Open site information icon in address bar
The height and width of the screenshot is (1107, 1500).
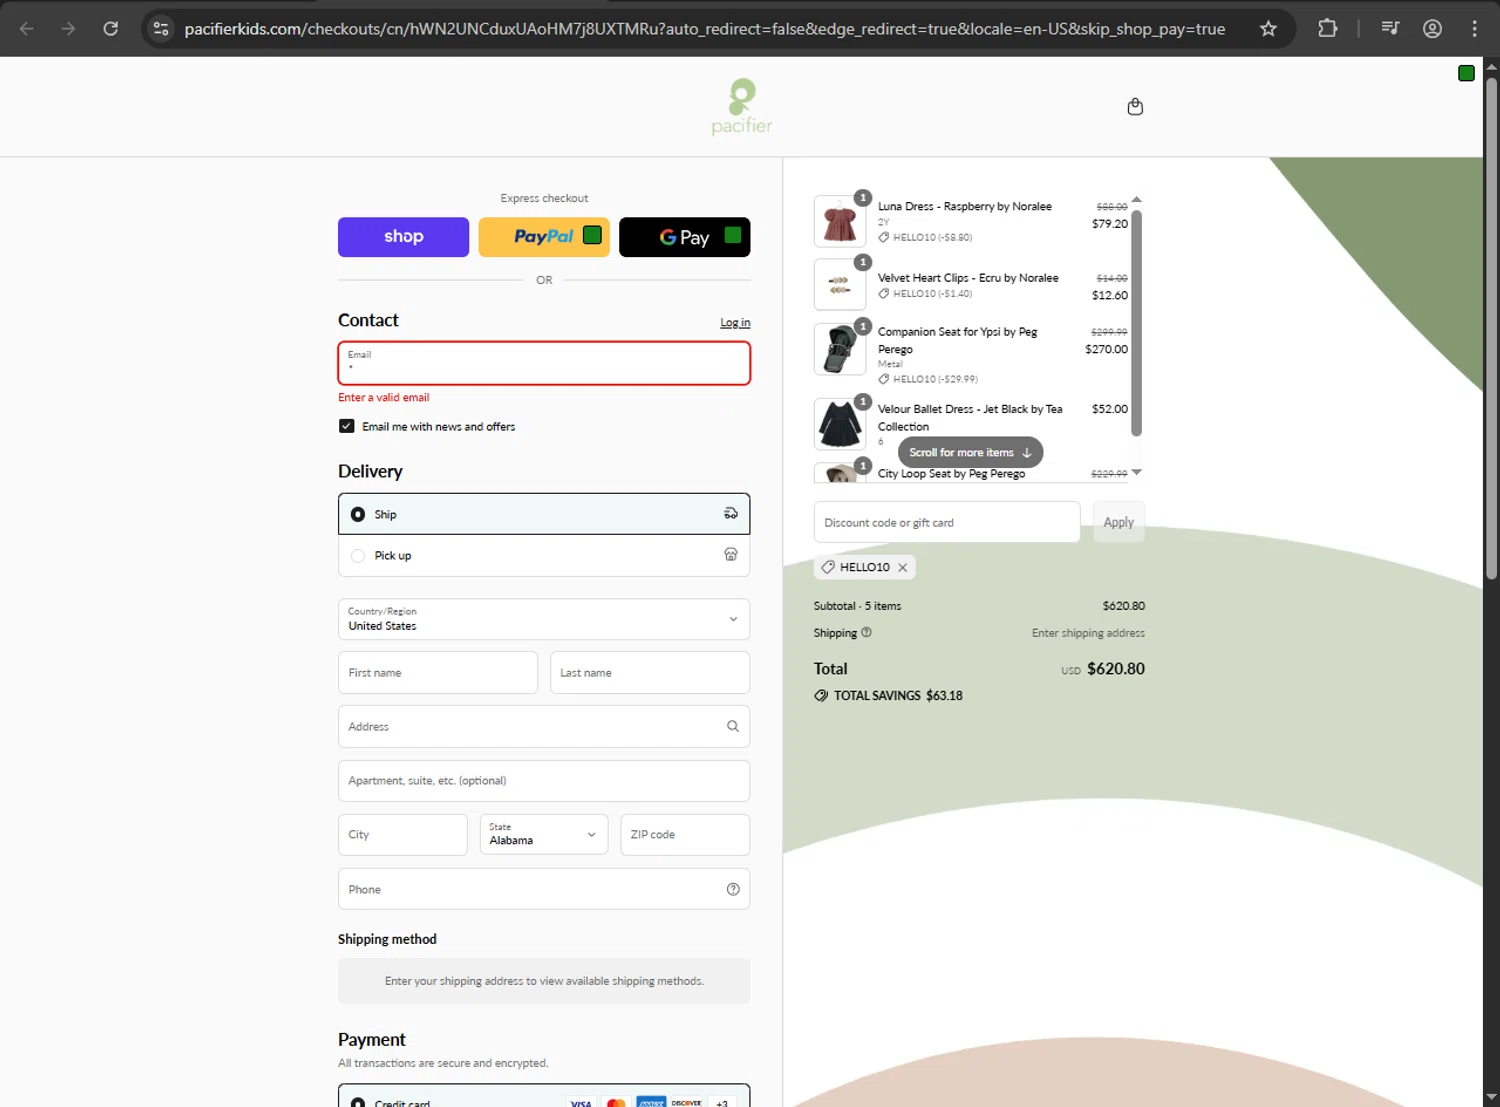pyautogui.click(x=161, y=29)
